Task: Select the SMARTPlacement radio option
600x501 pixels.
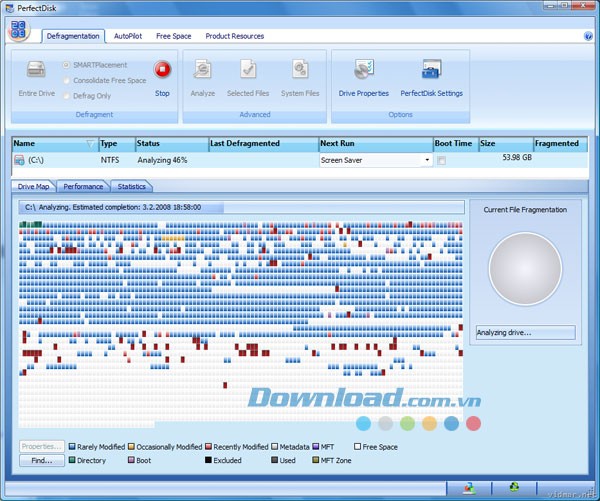Action: [67, 65]
